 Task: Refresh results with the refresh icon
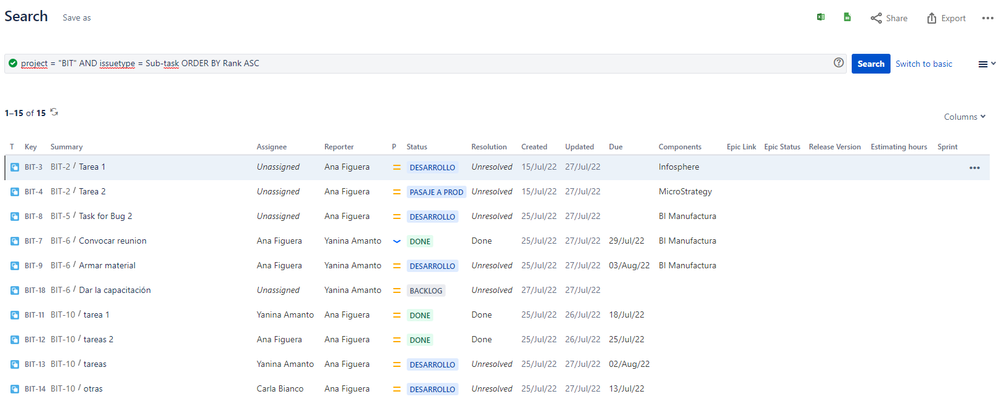tap(54, 112)
